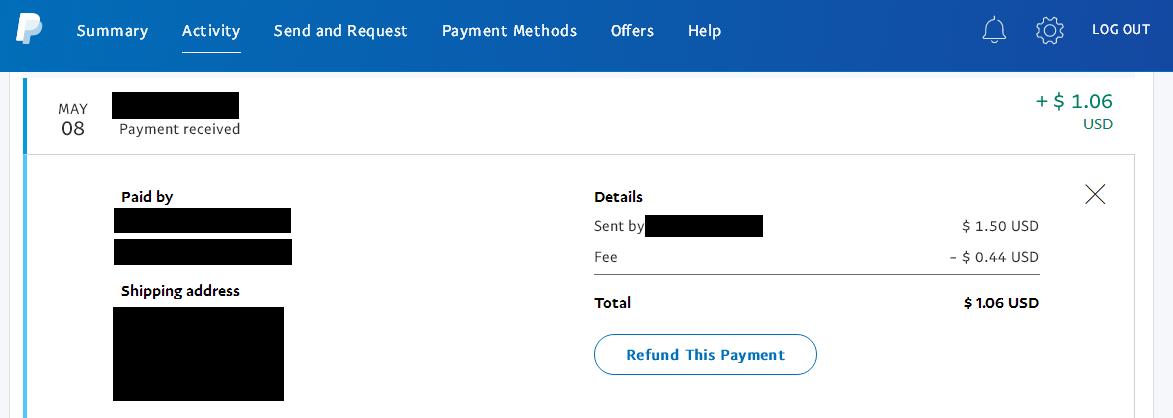Go to the Summary page
Viewport: 1173px width, 418px height.
112,31
